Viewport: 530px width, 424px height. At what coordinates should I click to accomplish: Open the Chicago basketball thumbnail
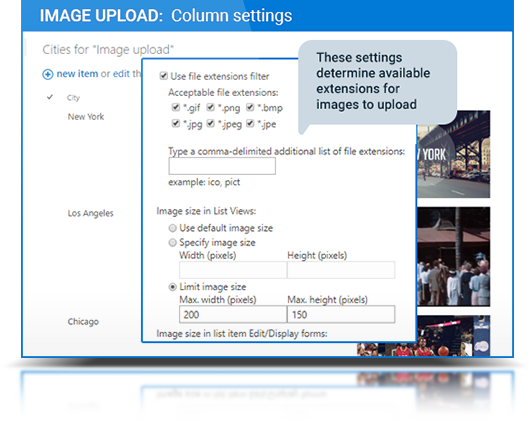(x=424, y=335)
